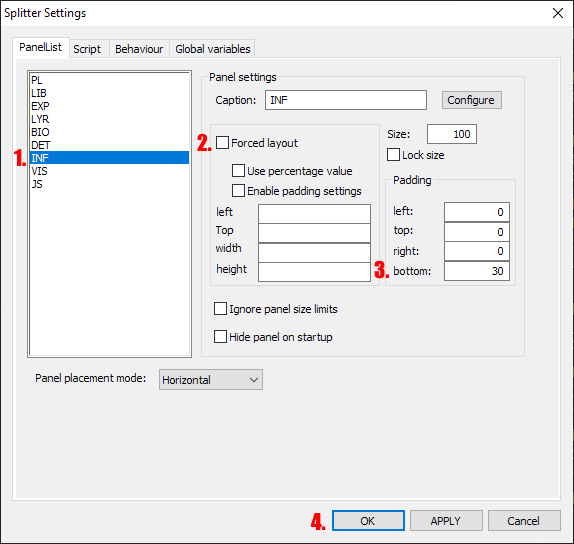This screenshot has width=574, height=544.
Task: Choose the BIO panel in list
Action: [x=109, y=132]
